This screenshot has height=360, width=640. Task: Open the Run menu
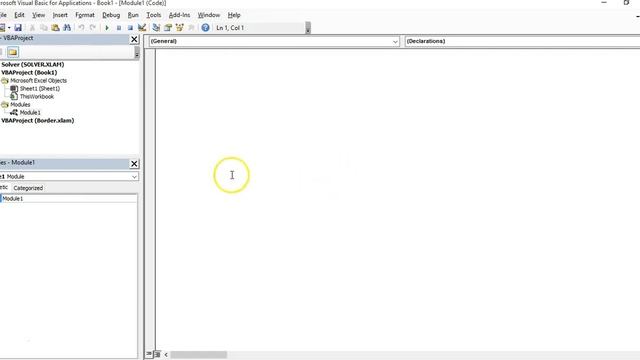pyautogui.click(x=133, y=15)
